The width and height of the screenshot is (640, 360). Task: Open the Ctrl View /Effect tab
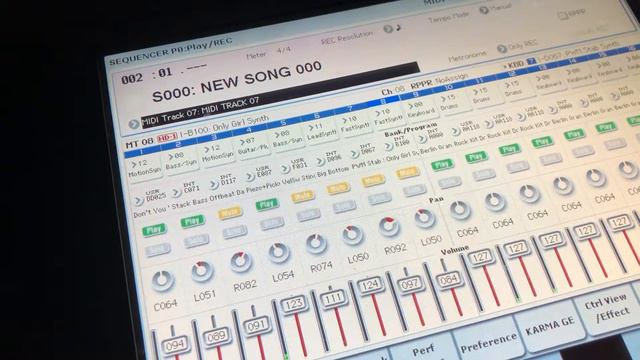pyautogui.click(x=606, y=308)
